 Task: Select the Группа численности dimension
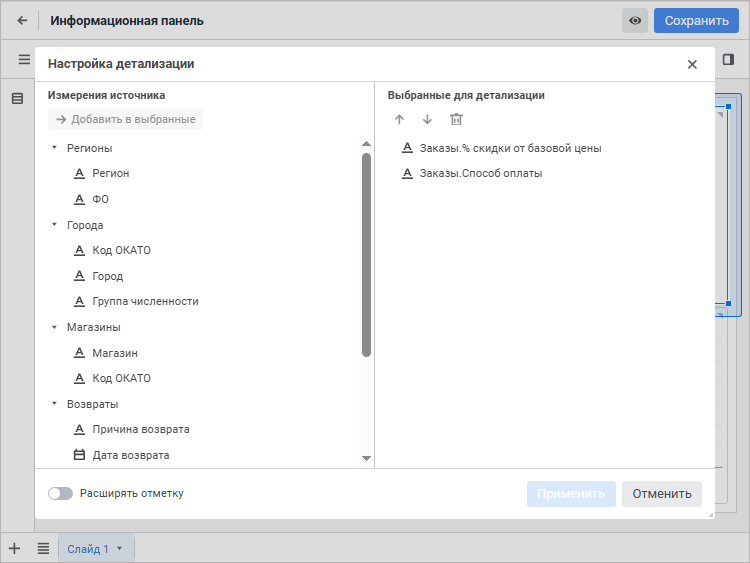point(145,301)
